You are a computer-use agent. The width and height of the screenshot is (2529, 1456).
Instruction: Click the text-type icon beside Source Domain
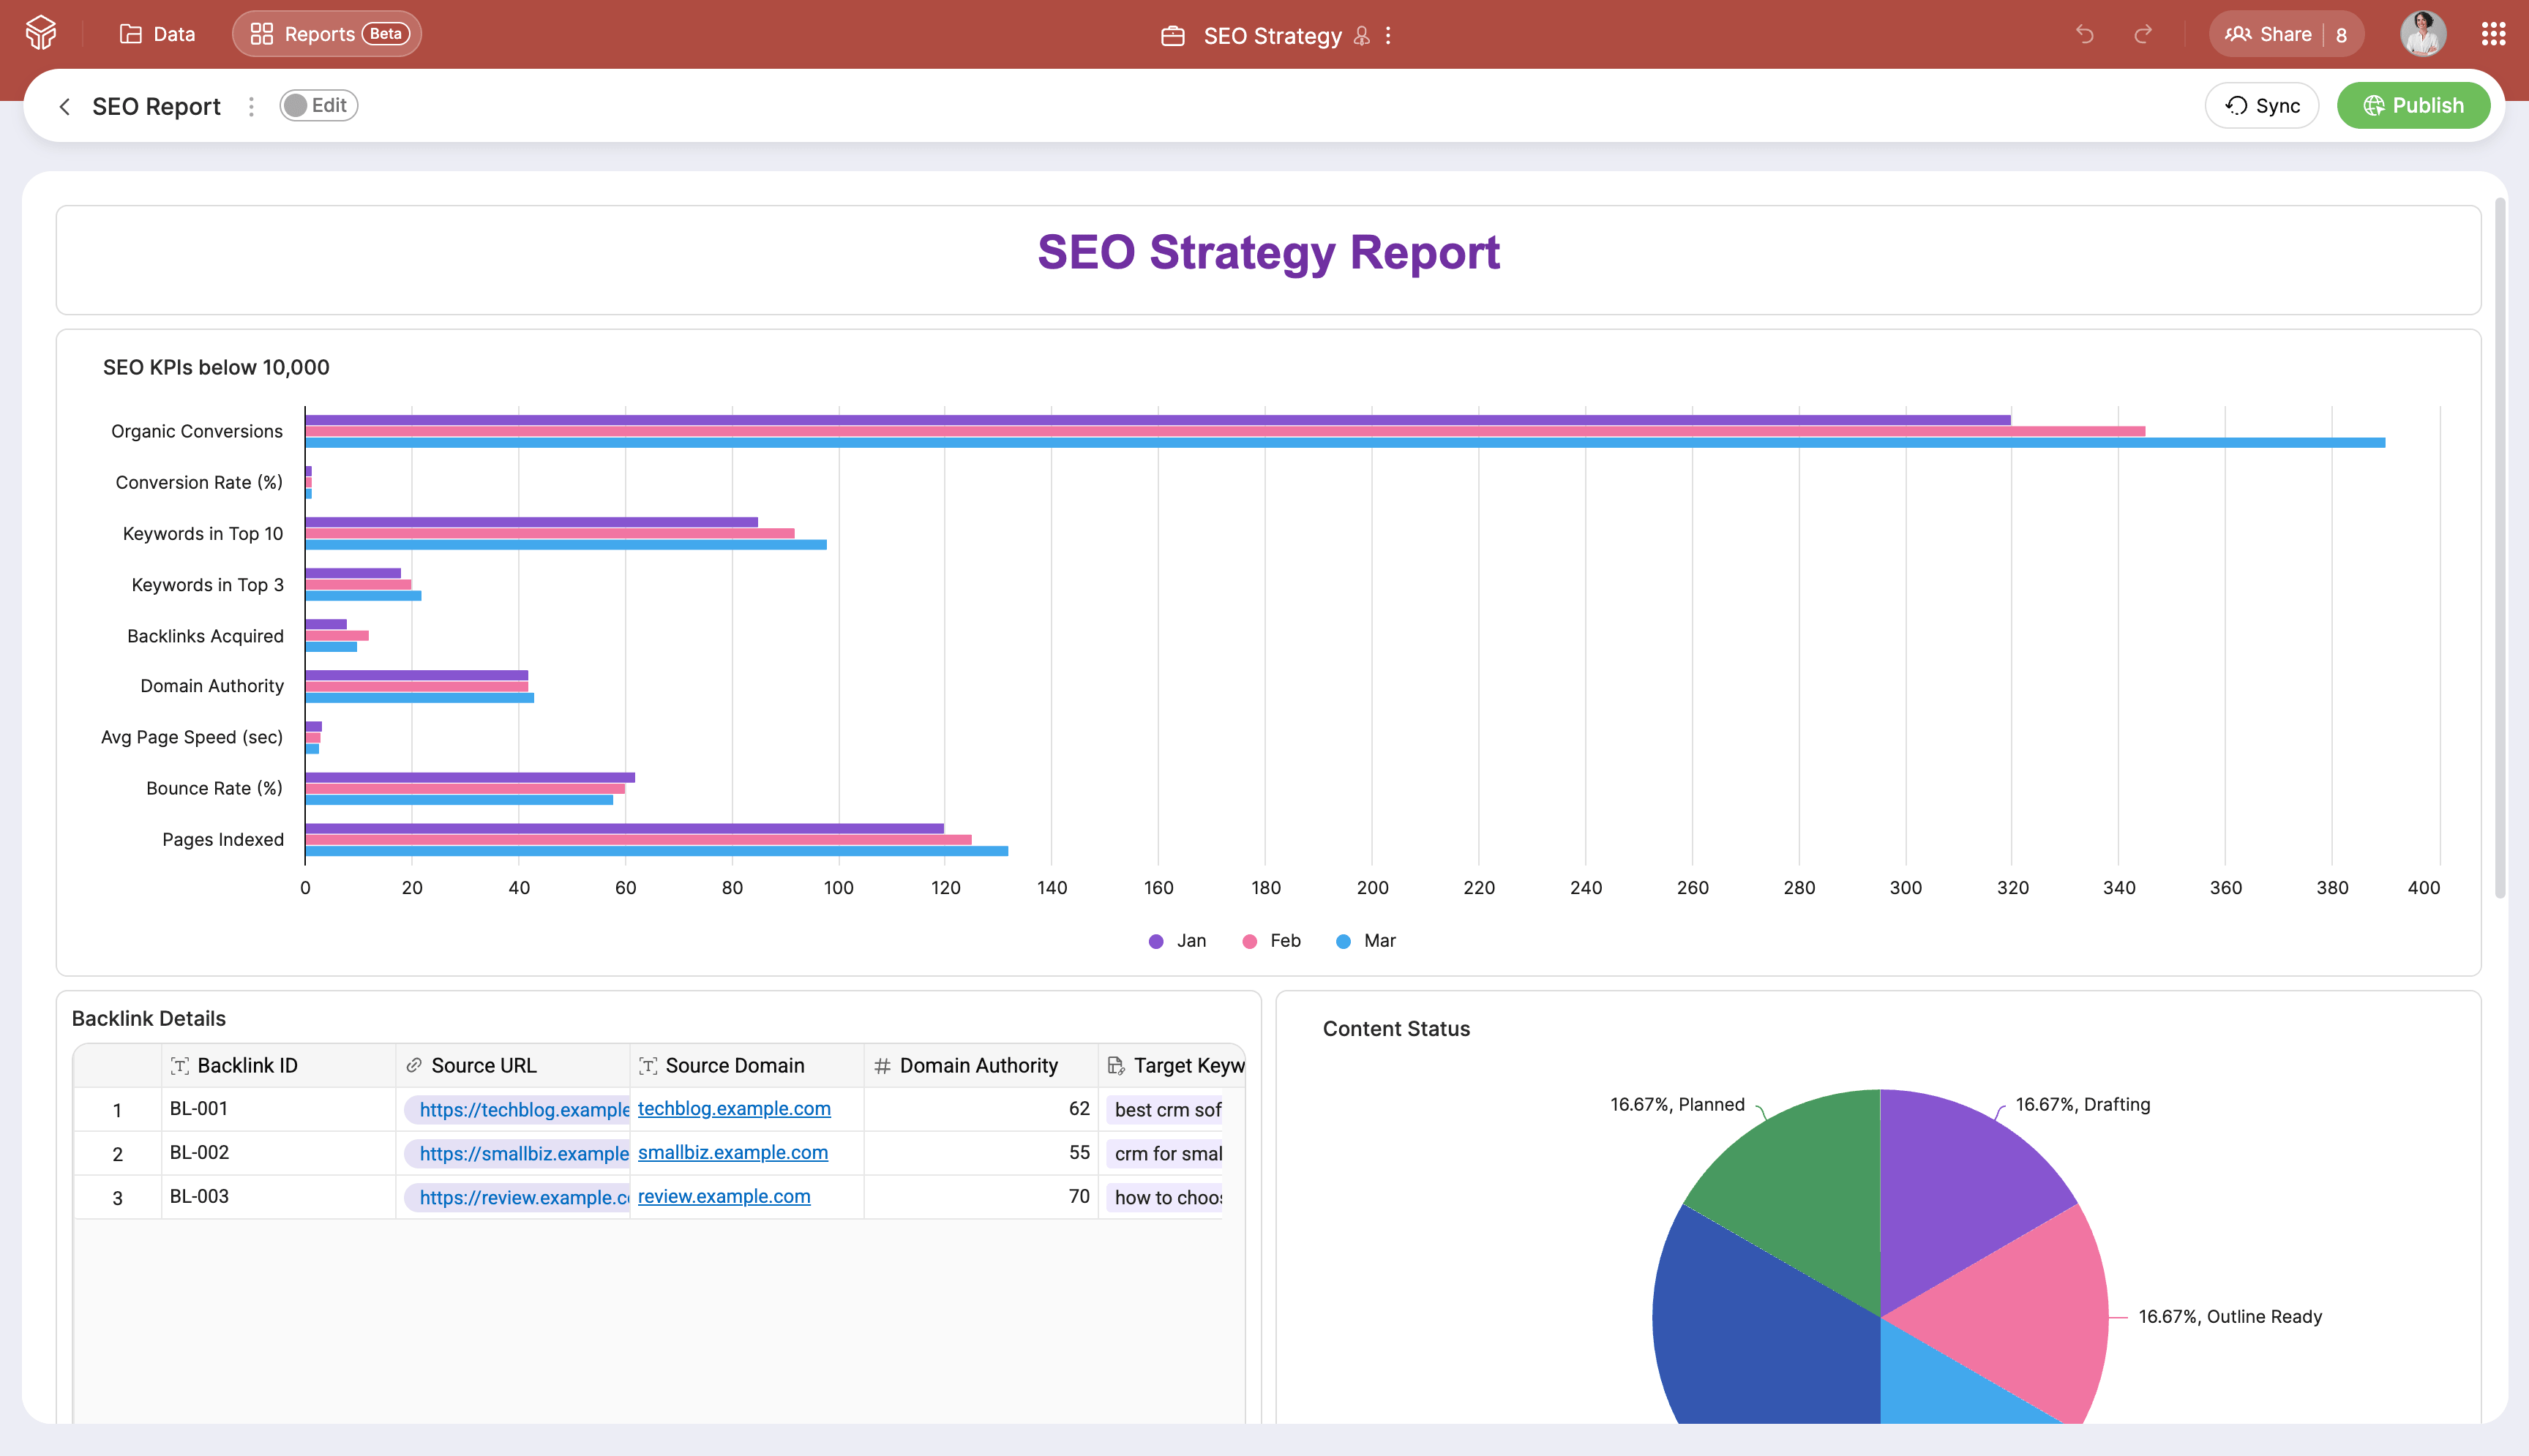tap(648, 1066)
